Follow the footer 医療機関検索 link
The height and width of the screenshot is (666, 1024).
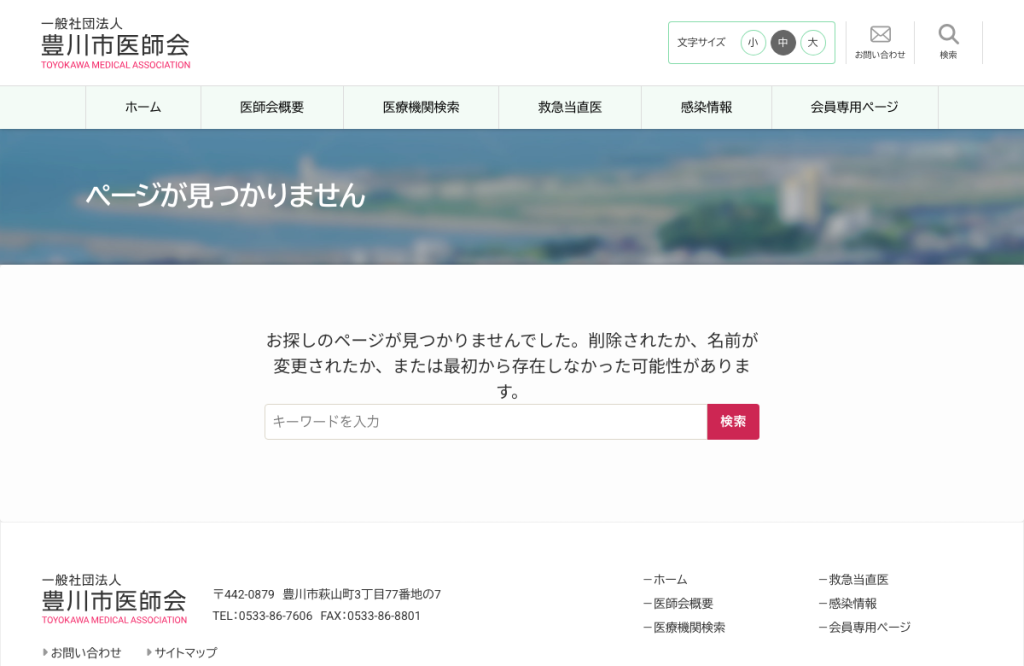(684, 628)
